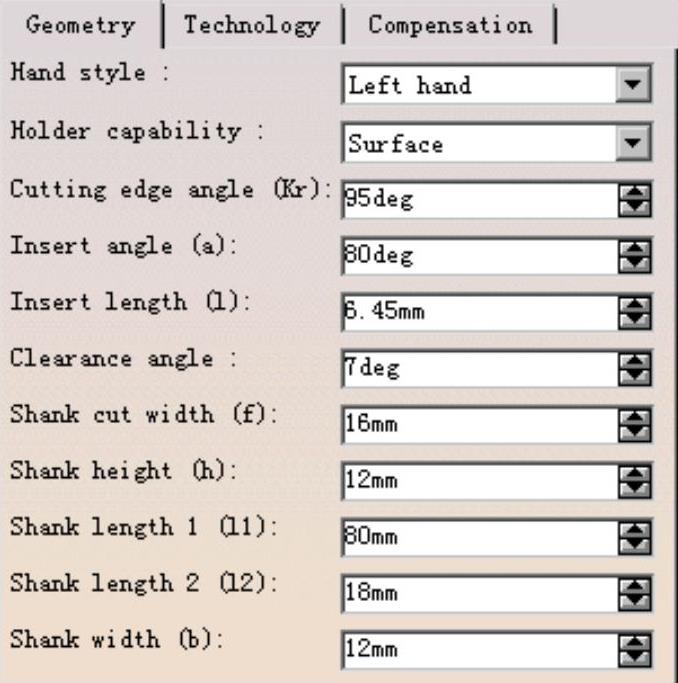Screen dimensions: 678x683
Task: Open the Holder capability dropdown
Action: [x=632, y=144]
